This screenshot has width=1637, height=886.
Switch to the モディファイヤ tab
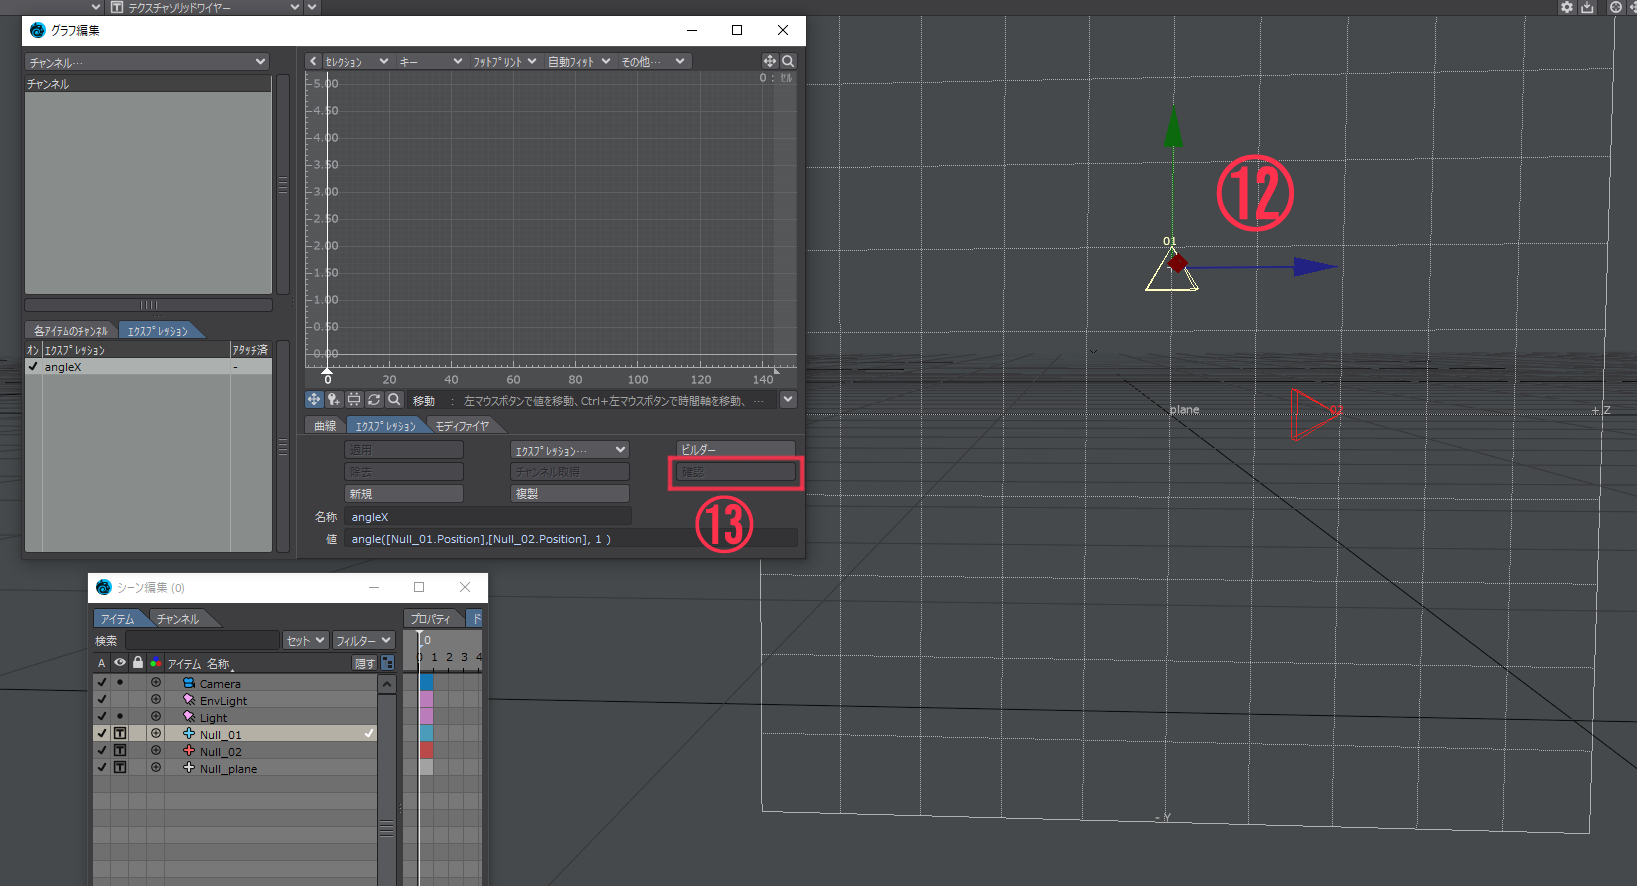[462, 426]
